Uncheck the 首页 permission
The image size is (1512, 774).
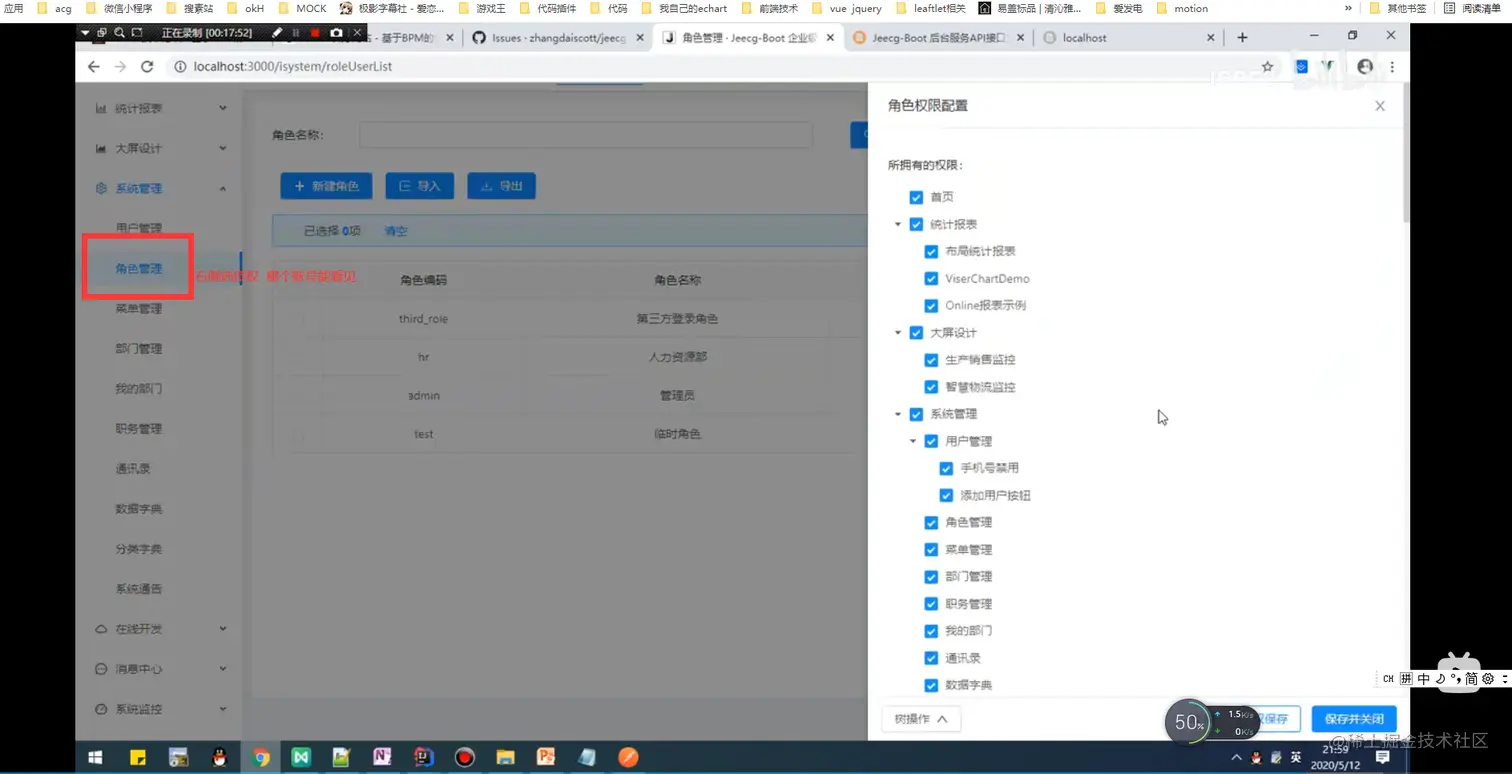click(916, 197)
